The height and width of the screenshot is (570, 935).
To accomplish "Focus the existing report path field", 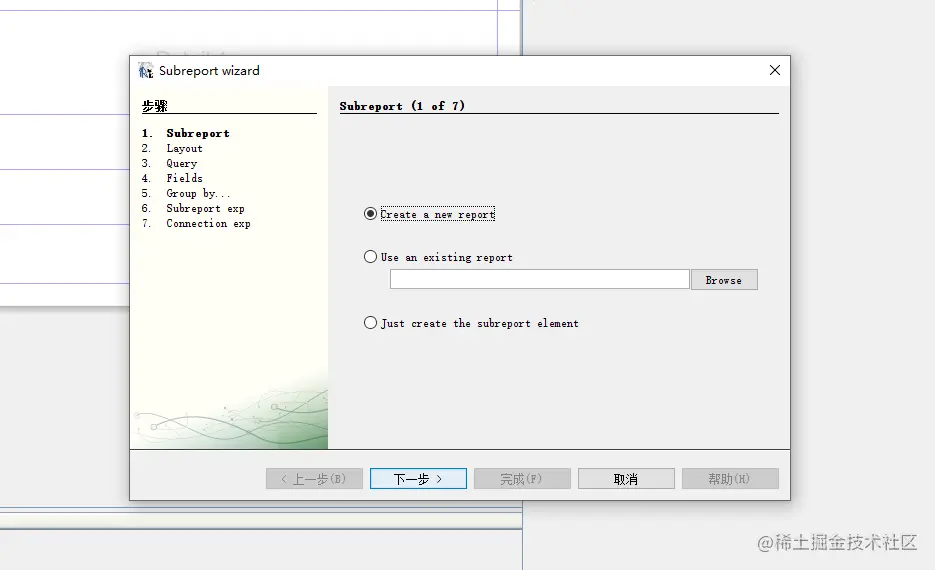I will pyautogui.click(x=540, y=279).
